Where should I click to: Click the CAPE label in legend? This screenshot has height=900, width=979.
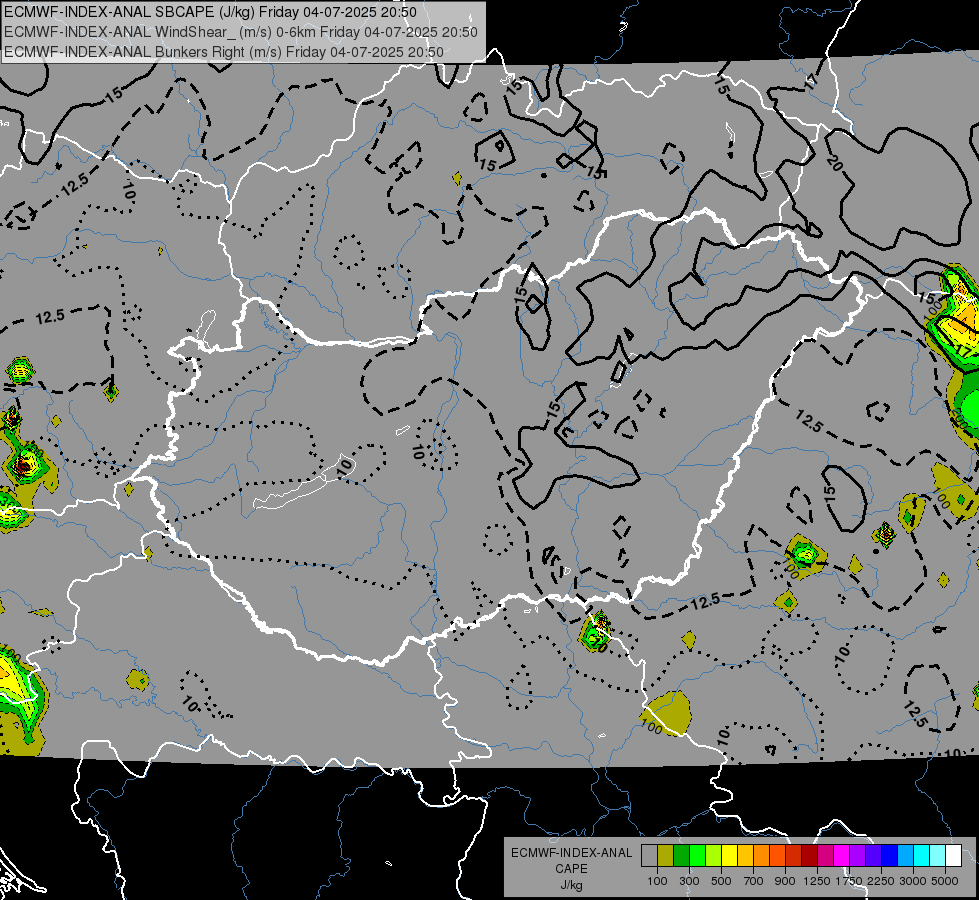coord(571,868)
